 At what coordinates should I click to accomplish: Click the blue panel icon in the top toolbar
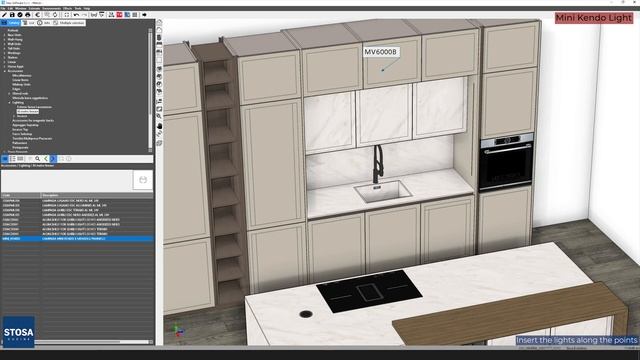(x=127, y=15)
